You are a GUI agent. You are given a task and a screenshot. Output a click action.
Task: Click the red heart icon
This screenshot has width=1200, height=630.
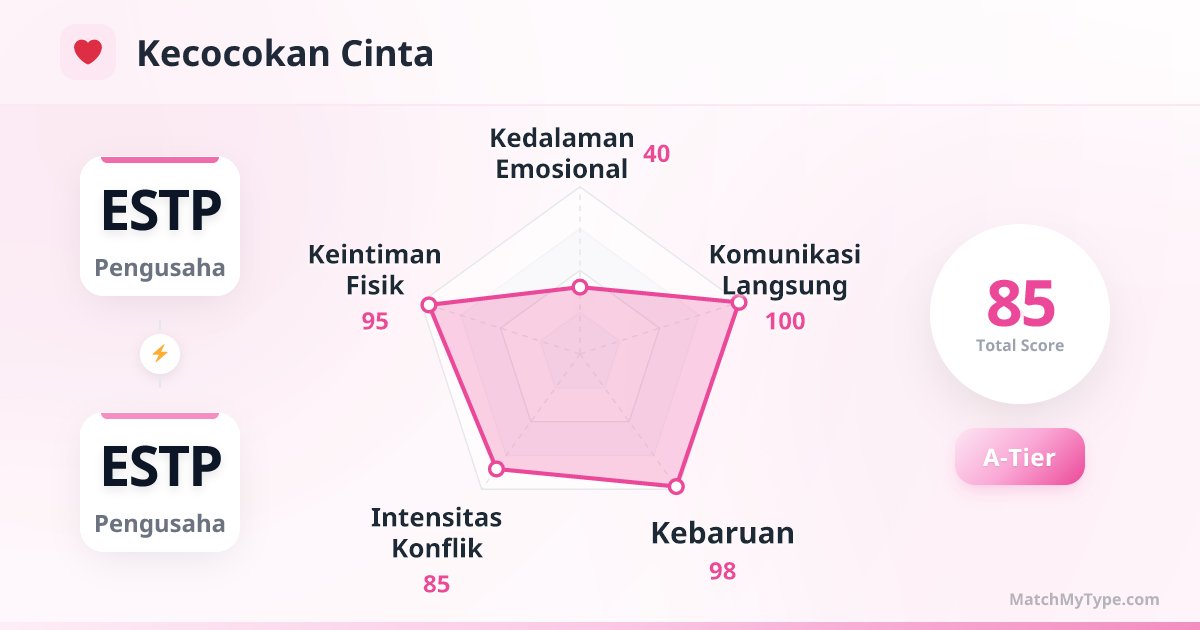point(88,52)
